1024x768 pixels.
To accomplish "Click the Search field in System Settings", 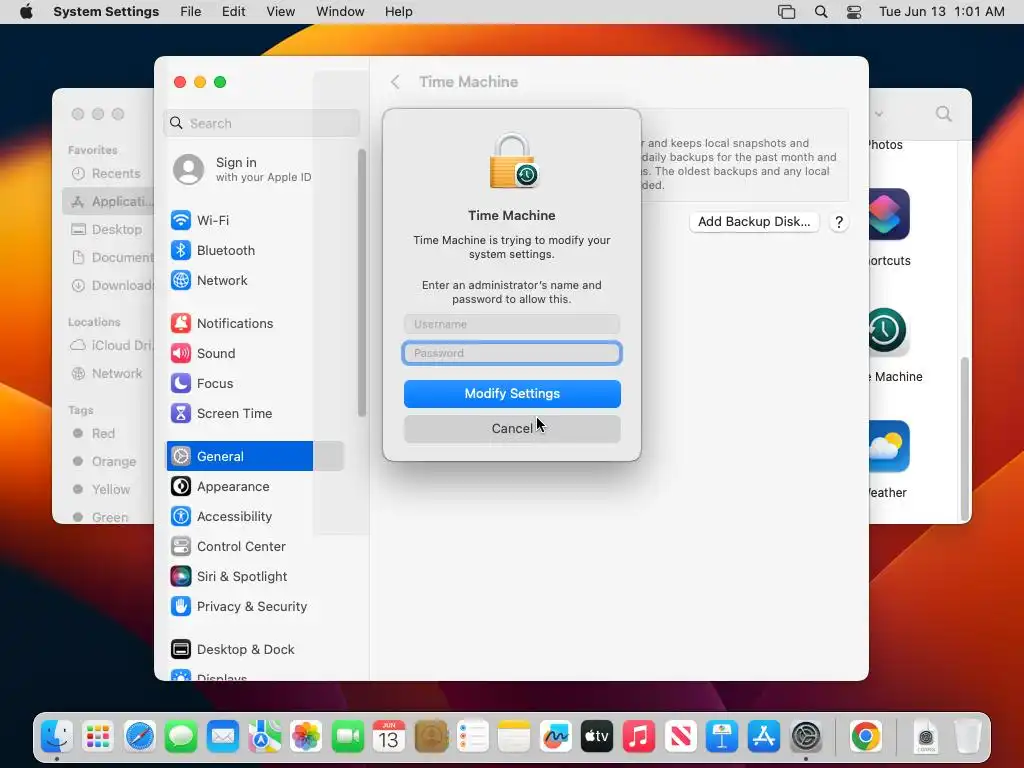I will pyautogui.click(x=261, y=123).
